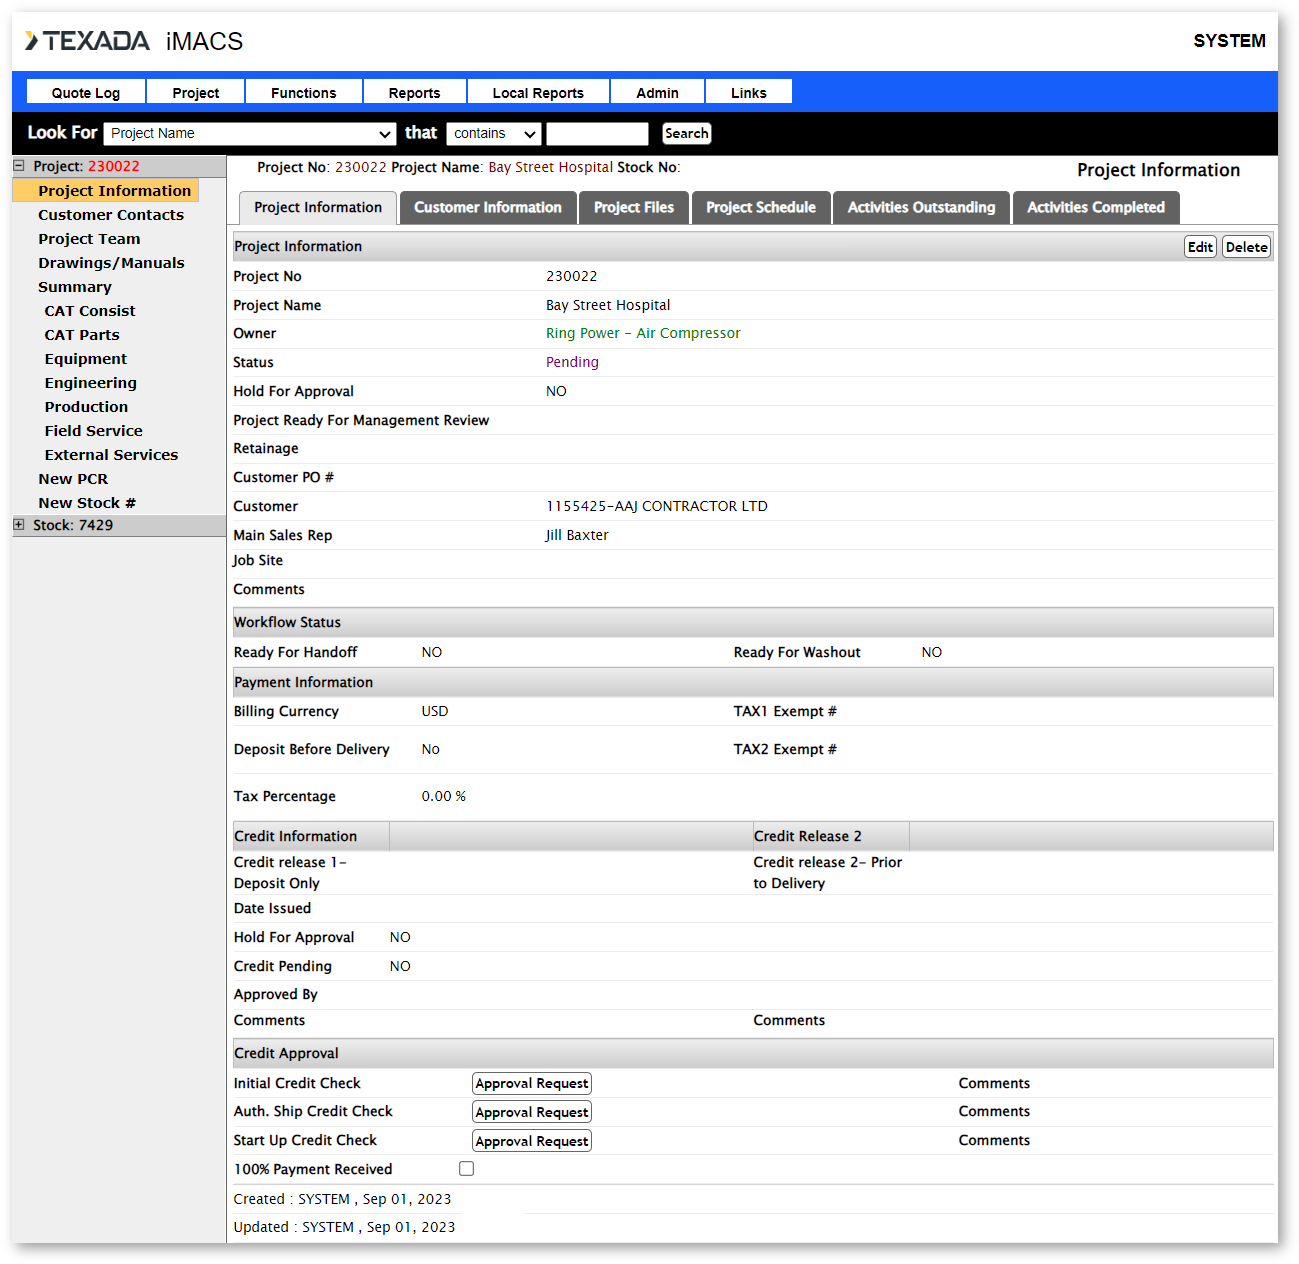Open the Local Reports menu
The width and height of the screenshot is (1299, 1264).
(x=538, y=93)
